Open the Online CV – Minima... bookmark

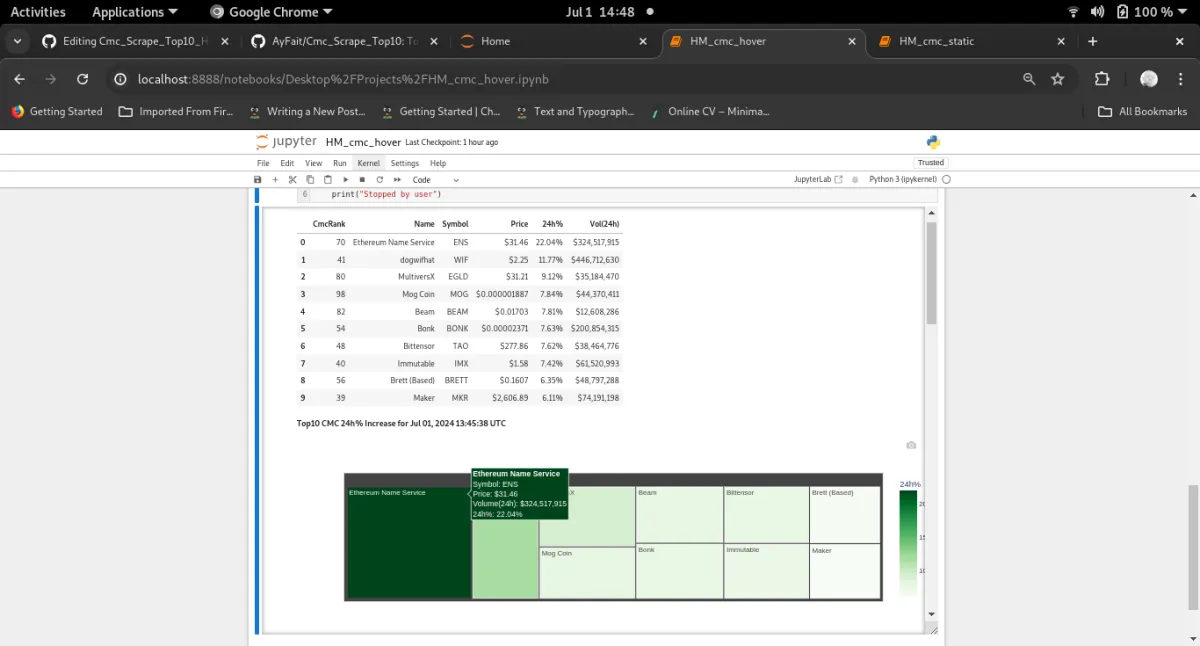[709, 111]
